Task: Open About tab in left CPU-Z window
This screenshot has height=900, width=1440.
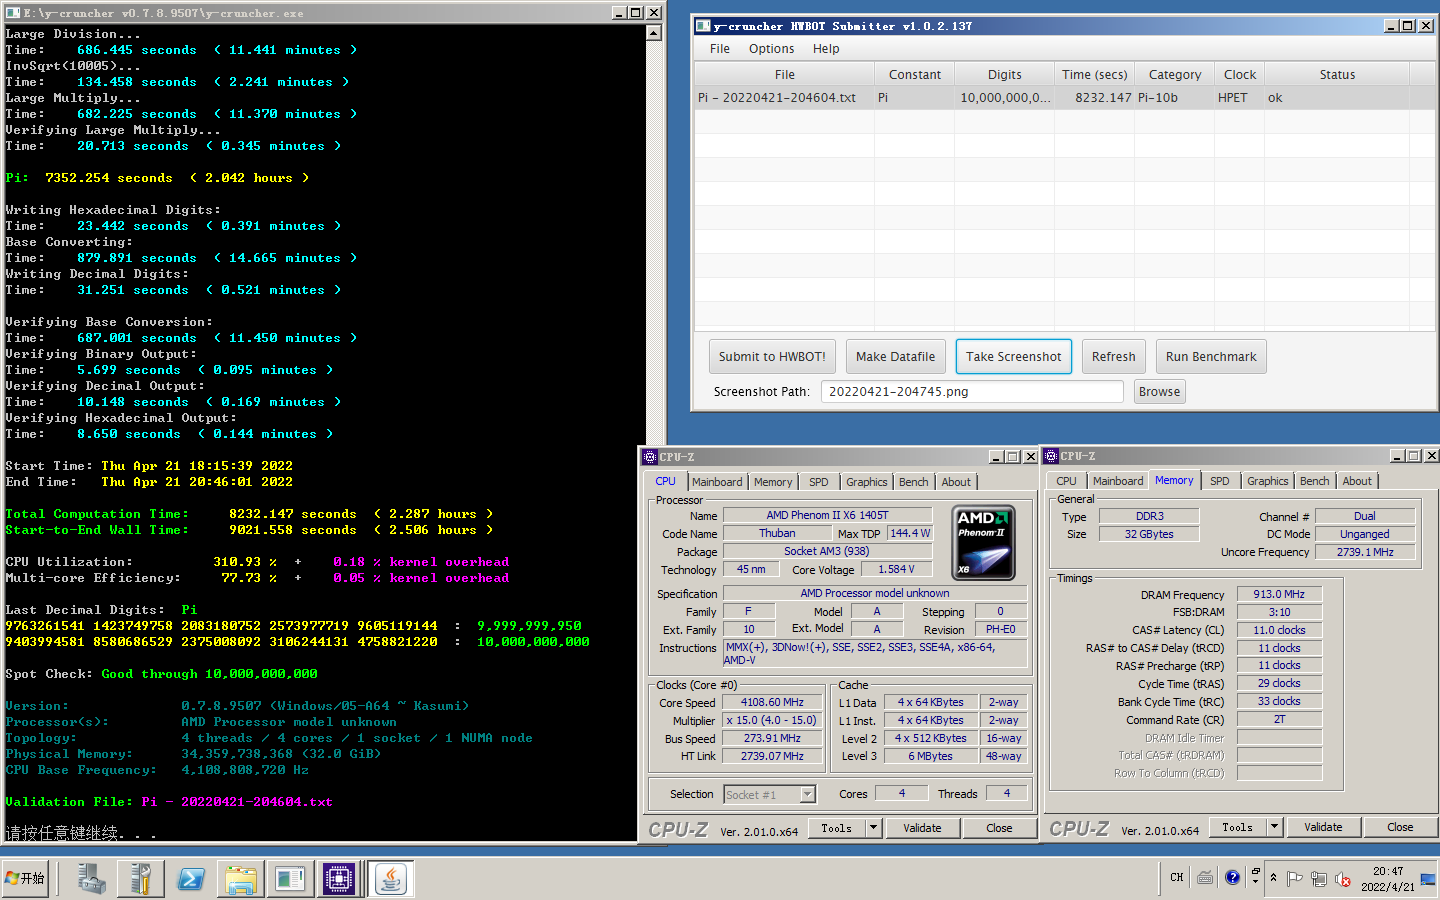Action: (957, 482)
